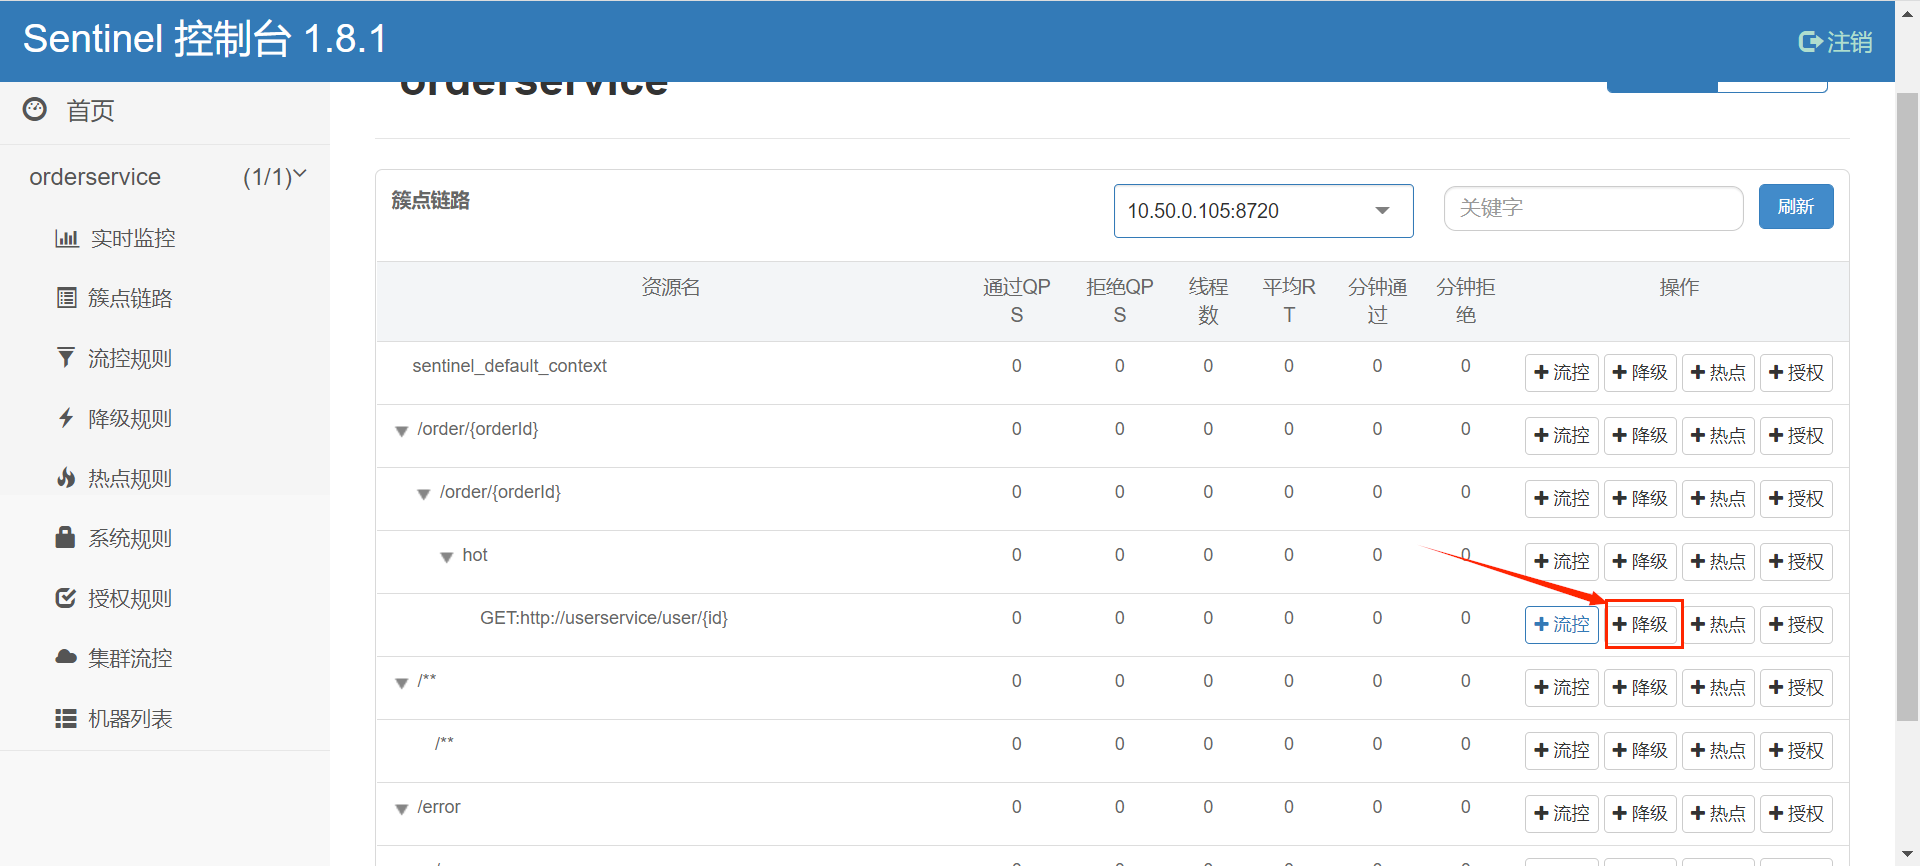This screenshot has height=866, width=1920.
Task: Add 降级 rule for nested /** row
Action: (1640, 750)
